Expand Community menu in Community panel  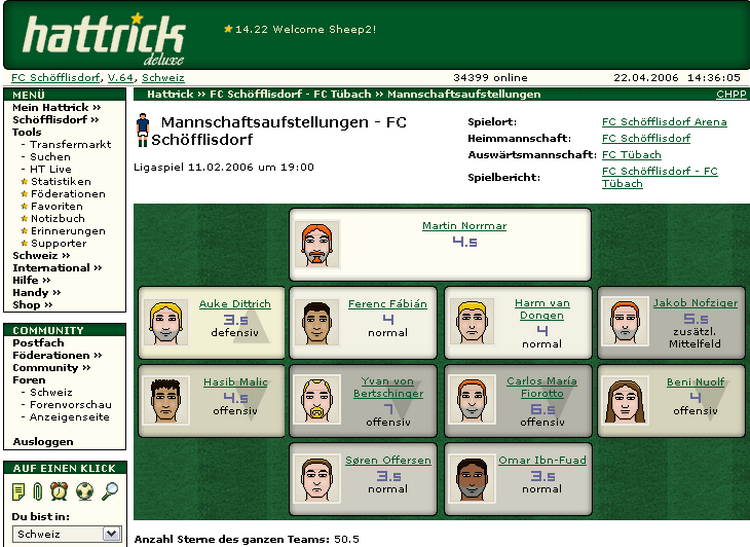[x=51, y=368]
